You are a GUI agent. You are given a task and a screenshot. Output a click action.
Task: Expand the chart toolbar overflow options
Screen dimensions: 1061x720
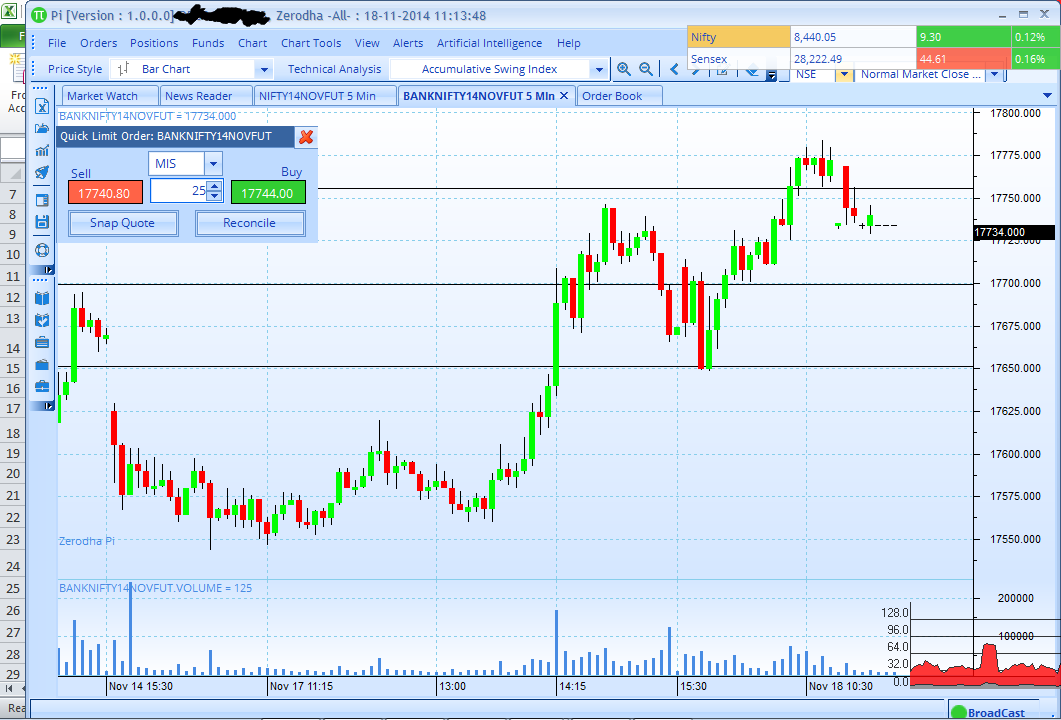(771, 76)
